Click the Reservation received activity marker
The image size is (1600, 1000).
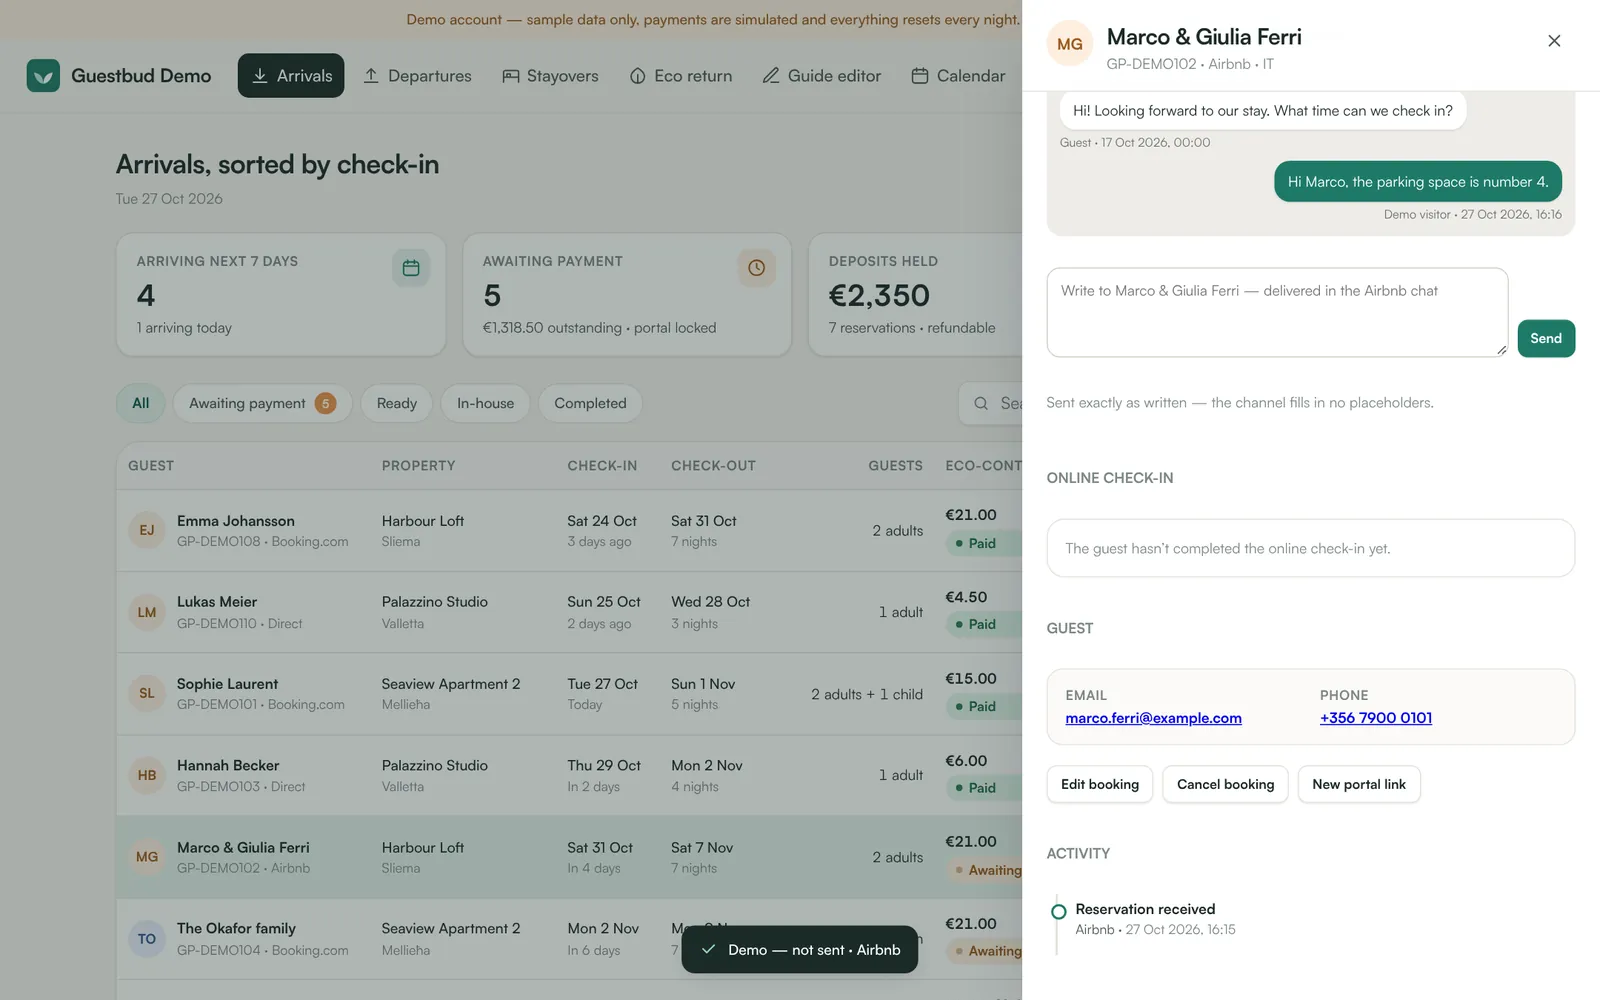1058,911
